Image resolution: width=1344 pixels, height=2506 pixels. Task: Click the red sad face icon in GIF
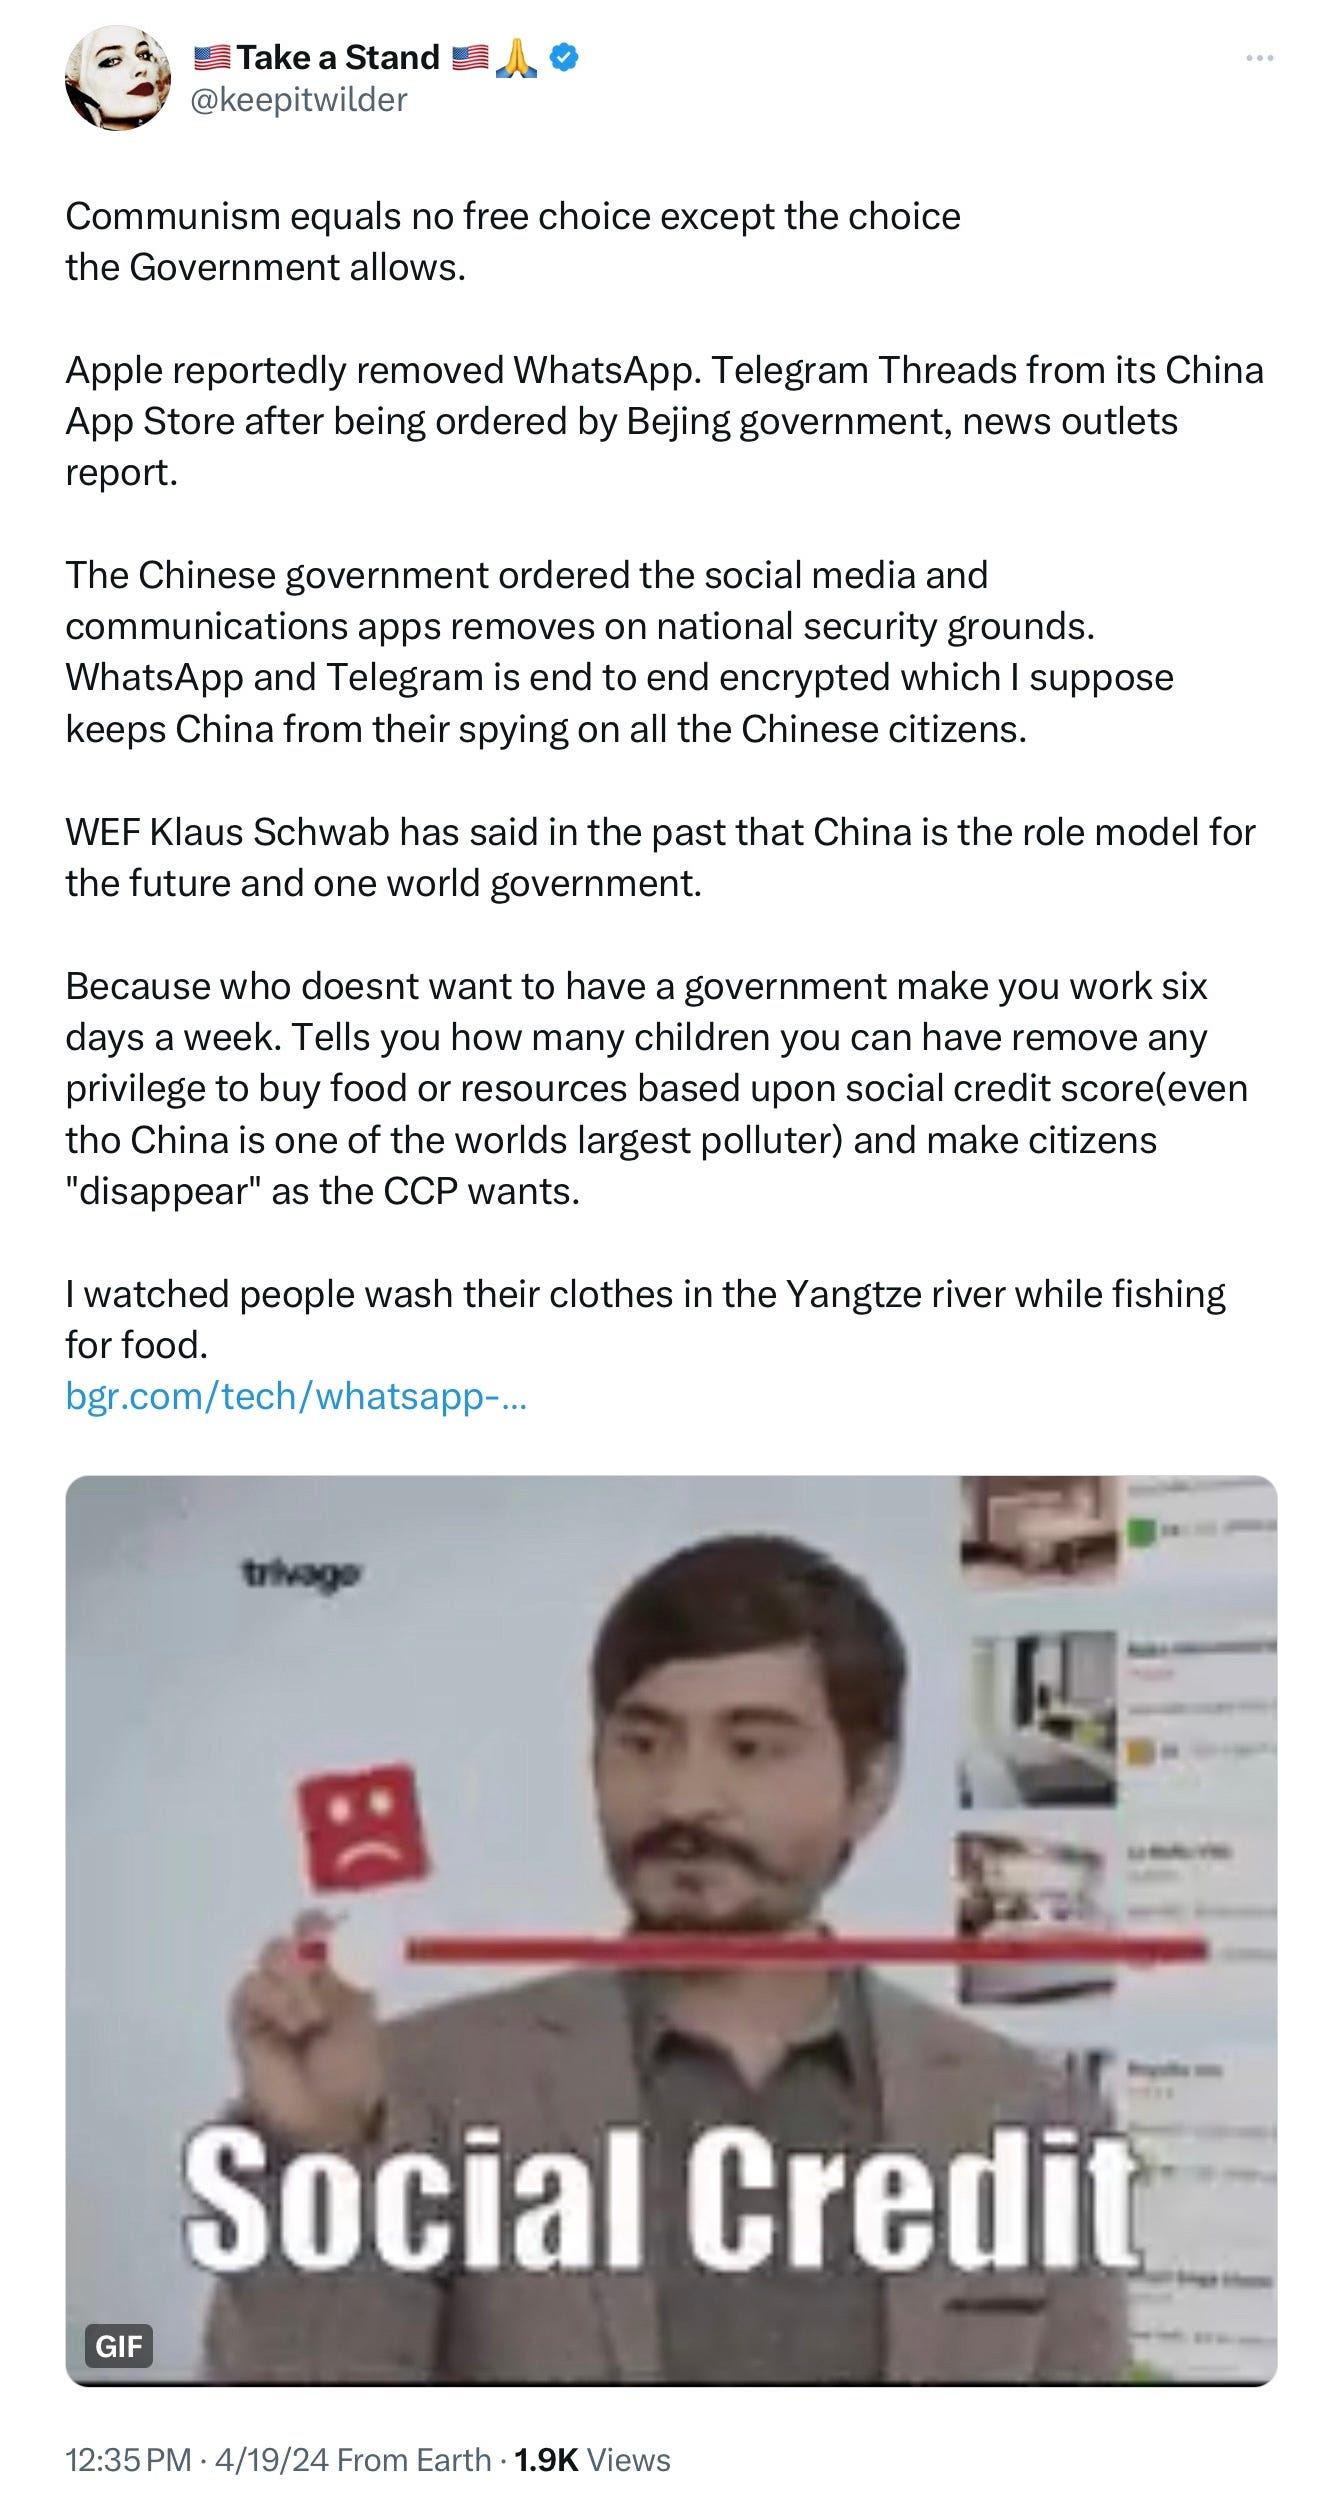coord(364,1828)
